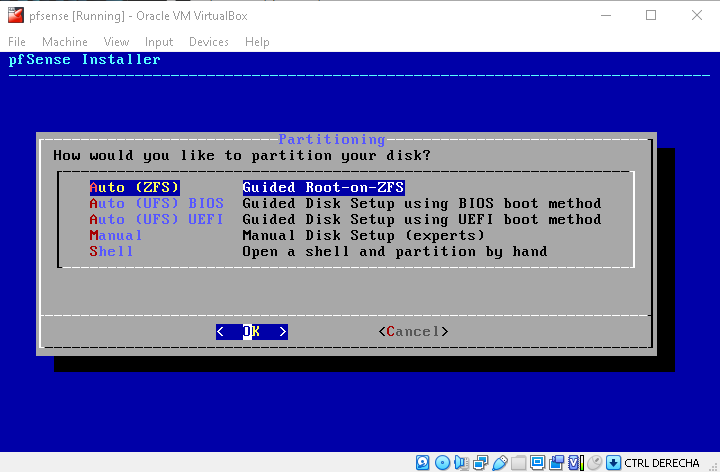Image resolution: width=720 pixels, height=472 pixels.
Task: Click the keyboard capture arrow icon
Action: point(612,462)
